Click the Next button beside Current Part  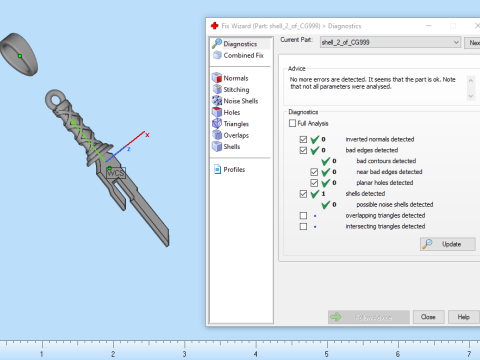pos(472,43)
